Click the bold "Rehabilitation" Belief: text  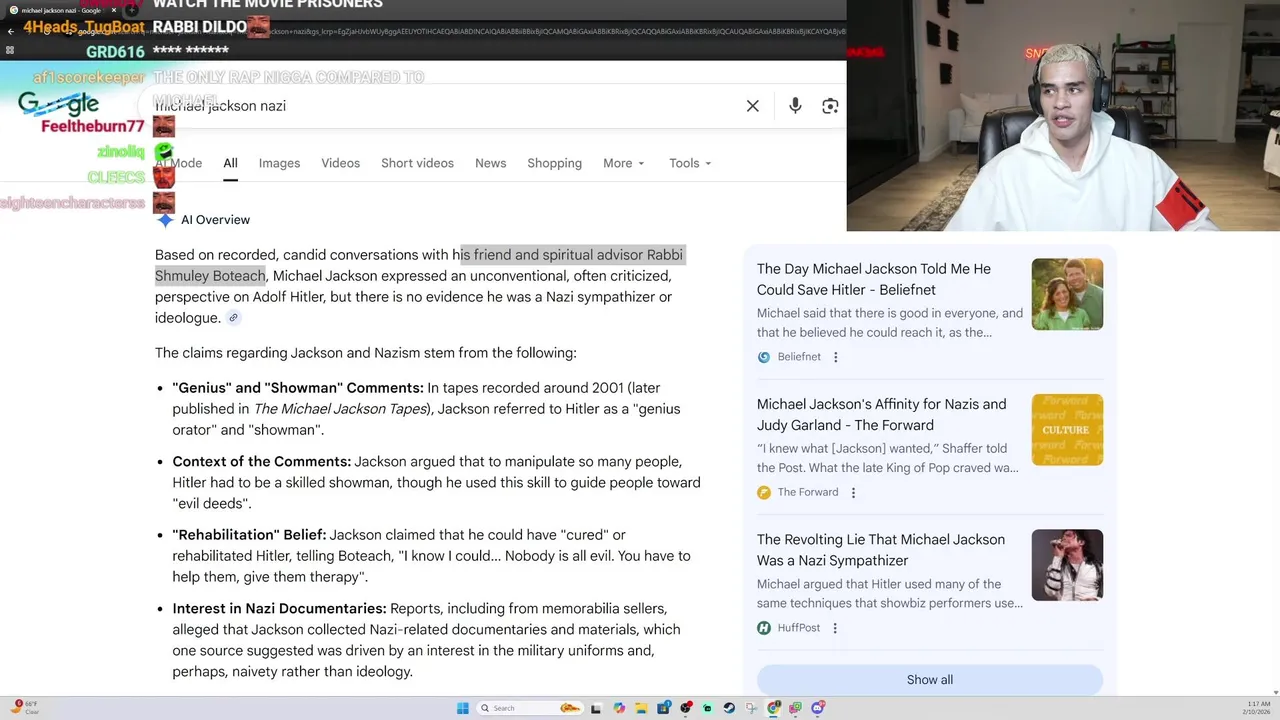coord(249,535)
